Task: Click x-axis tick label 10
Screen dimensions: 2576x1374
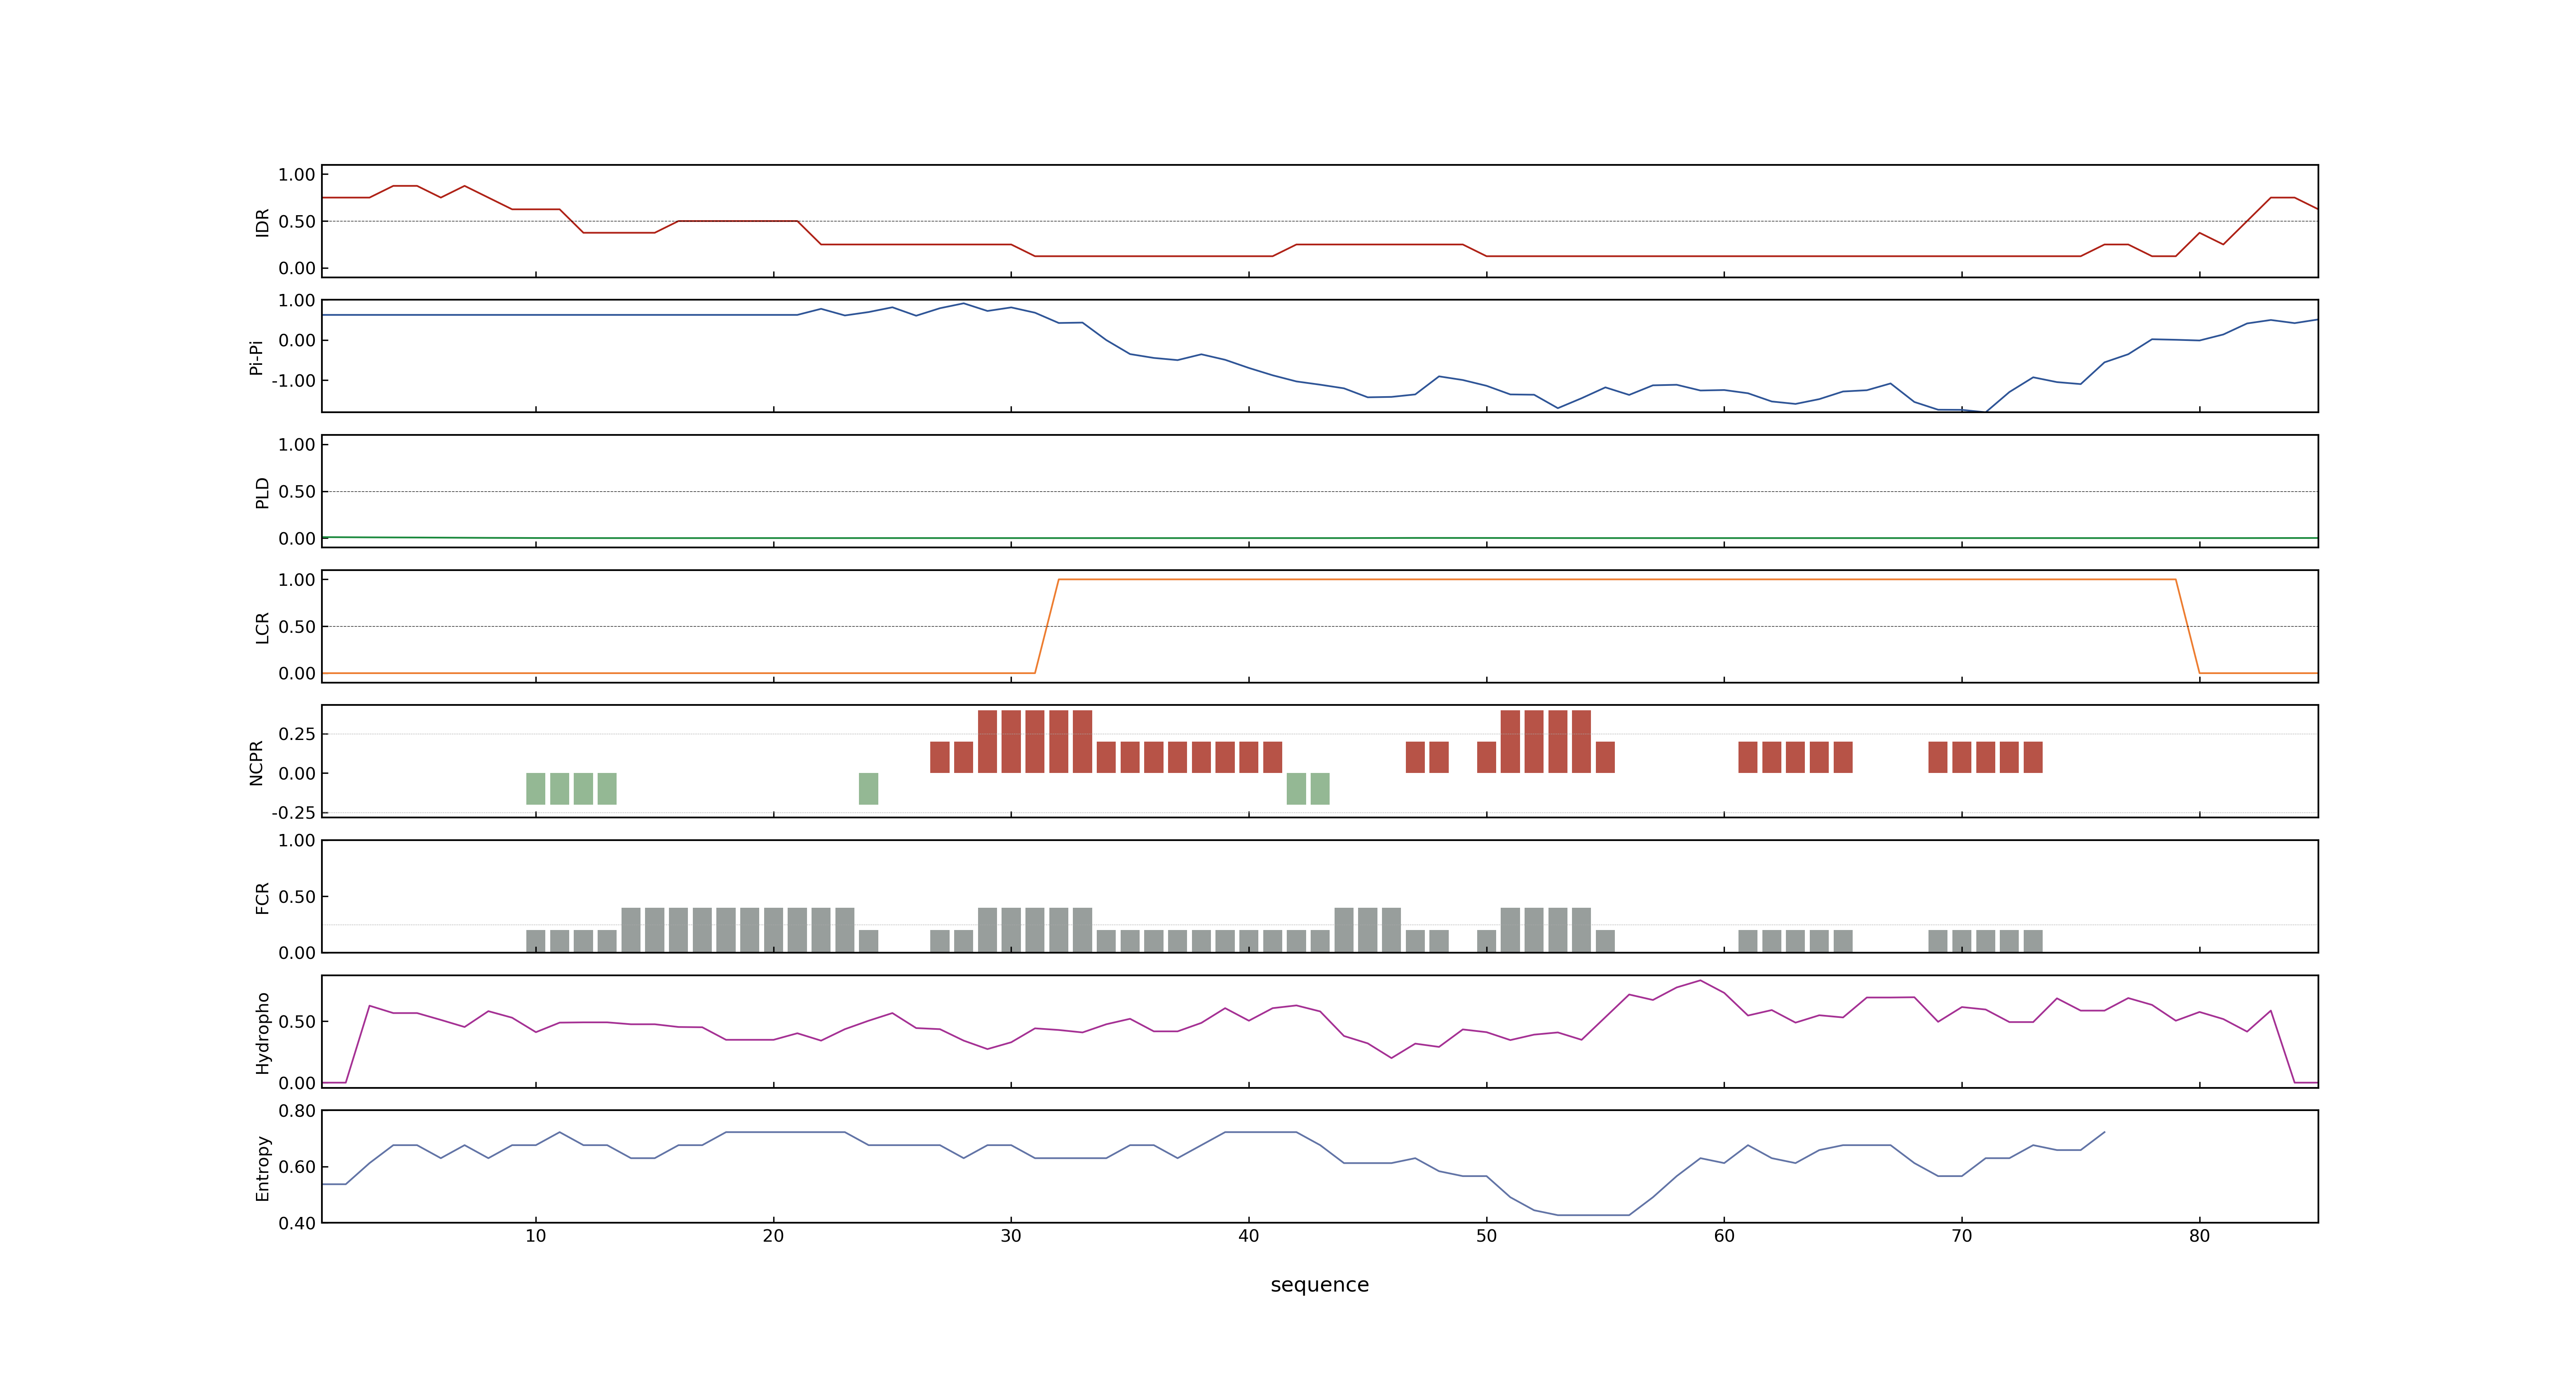Action: click(536, 1236)
